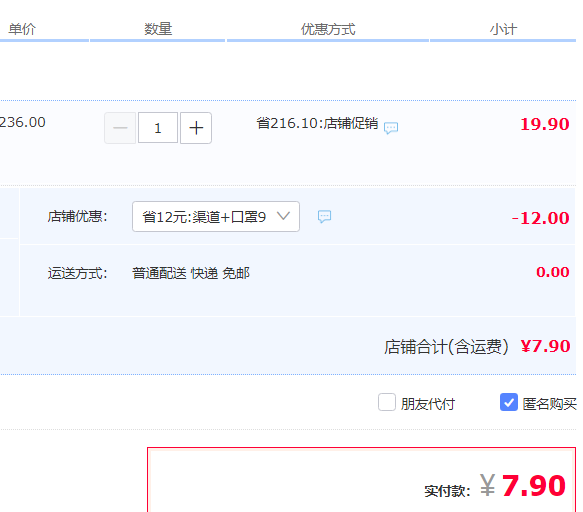Viewport: 583px width, 512px height.
Task: Click the 普通配送 快递 免邮 shipping text
Action: coord(191,273)
